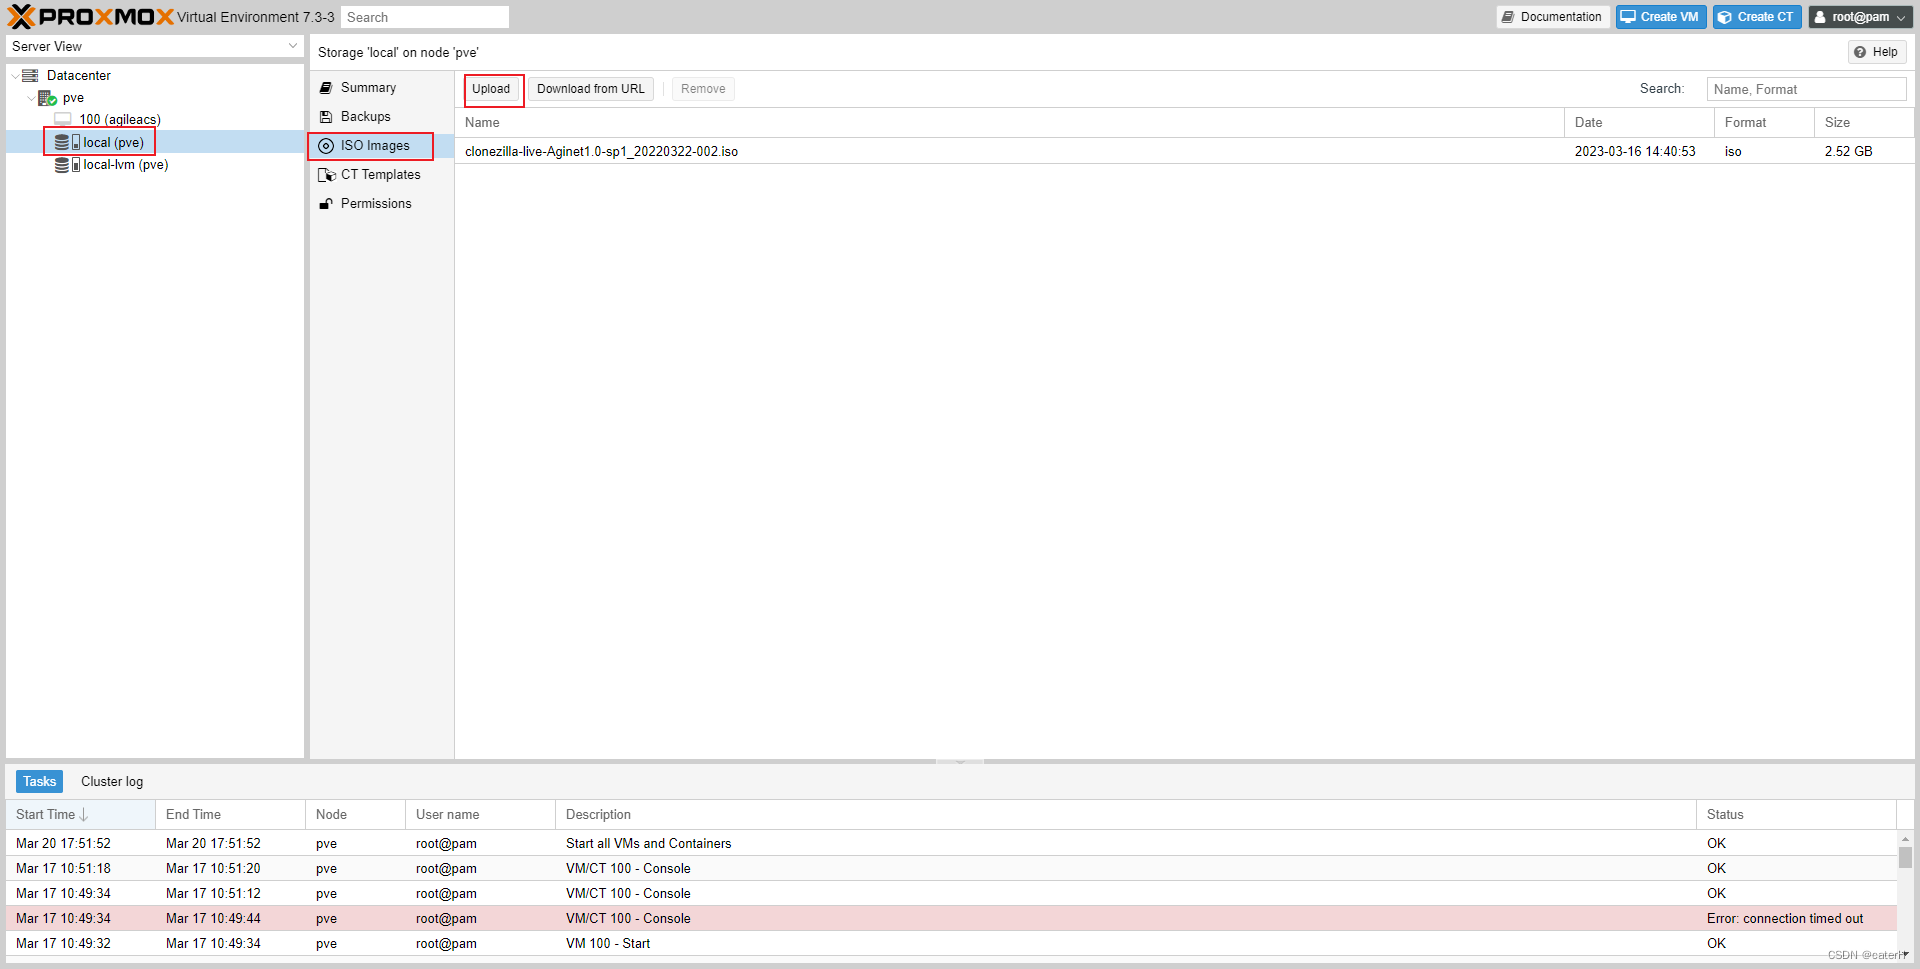The width and height of the screenshot is (1920, 969).
Task: Click the Help question mark icon
Action: (1860, 52)
